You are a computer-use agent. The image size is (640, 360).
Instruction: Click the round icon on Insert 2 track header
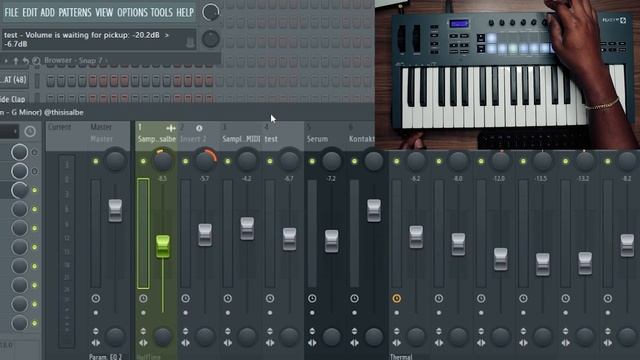(199, 129)
